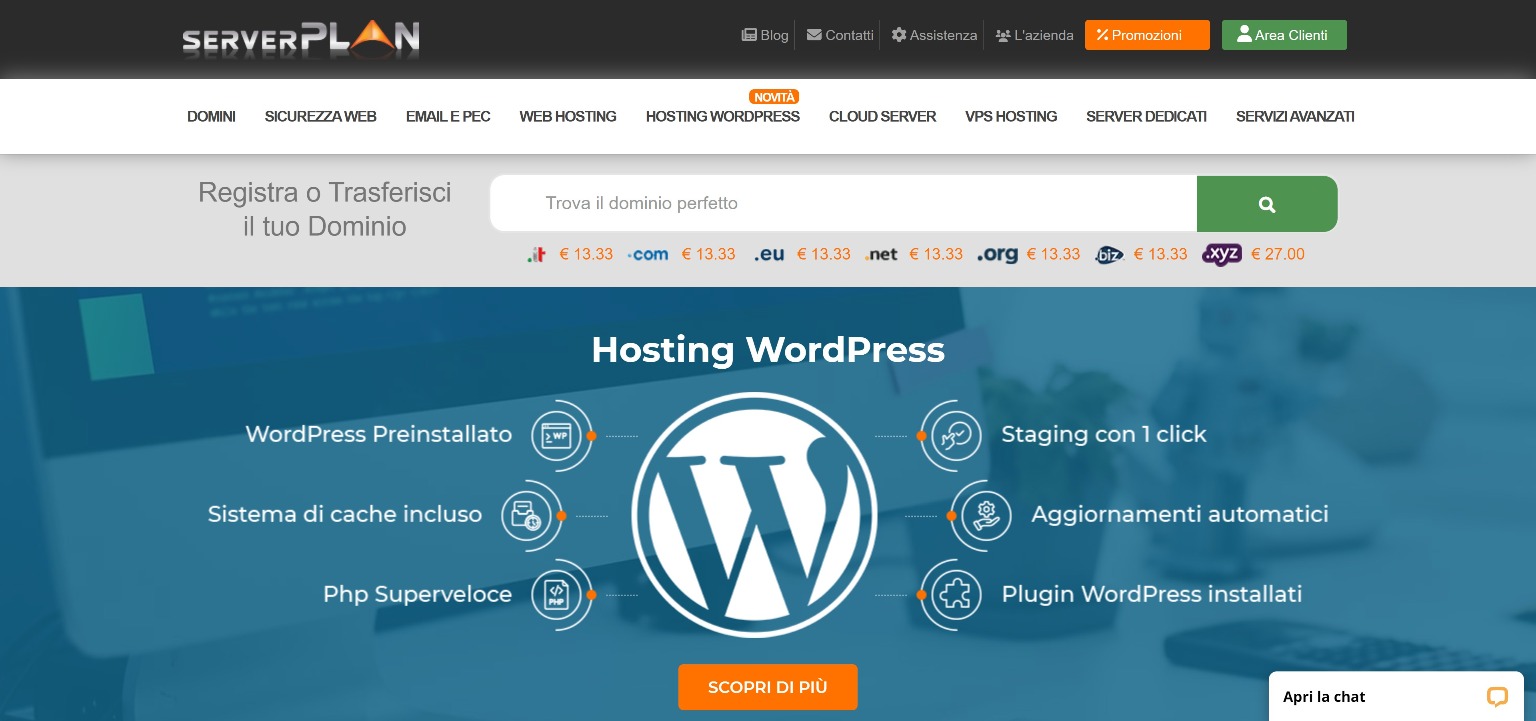1536x721 pixels.
Task: Click the Aggiornamenti automatici gear icon
Action: [986, 516]
